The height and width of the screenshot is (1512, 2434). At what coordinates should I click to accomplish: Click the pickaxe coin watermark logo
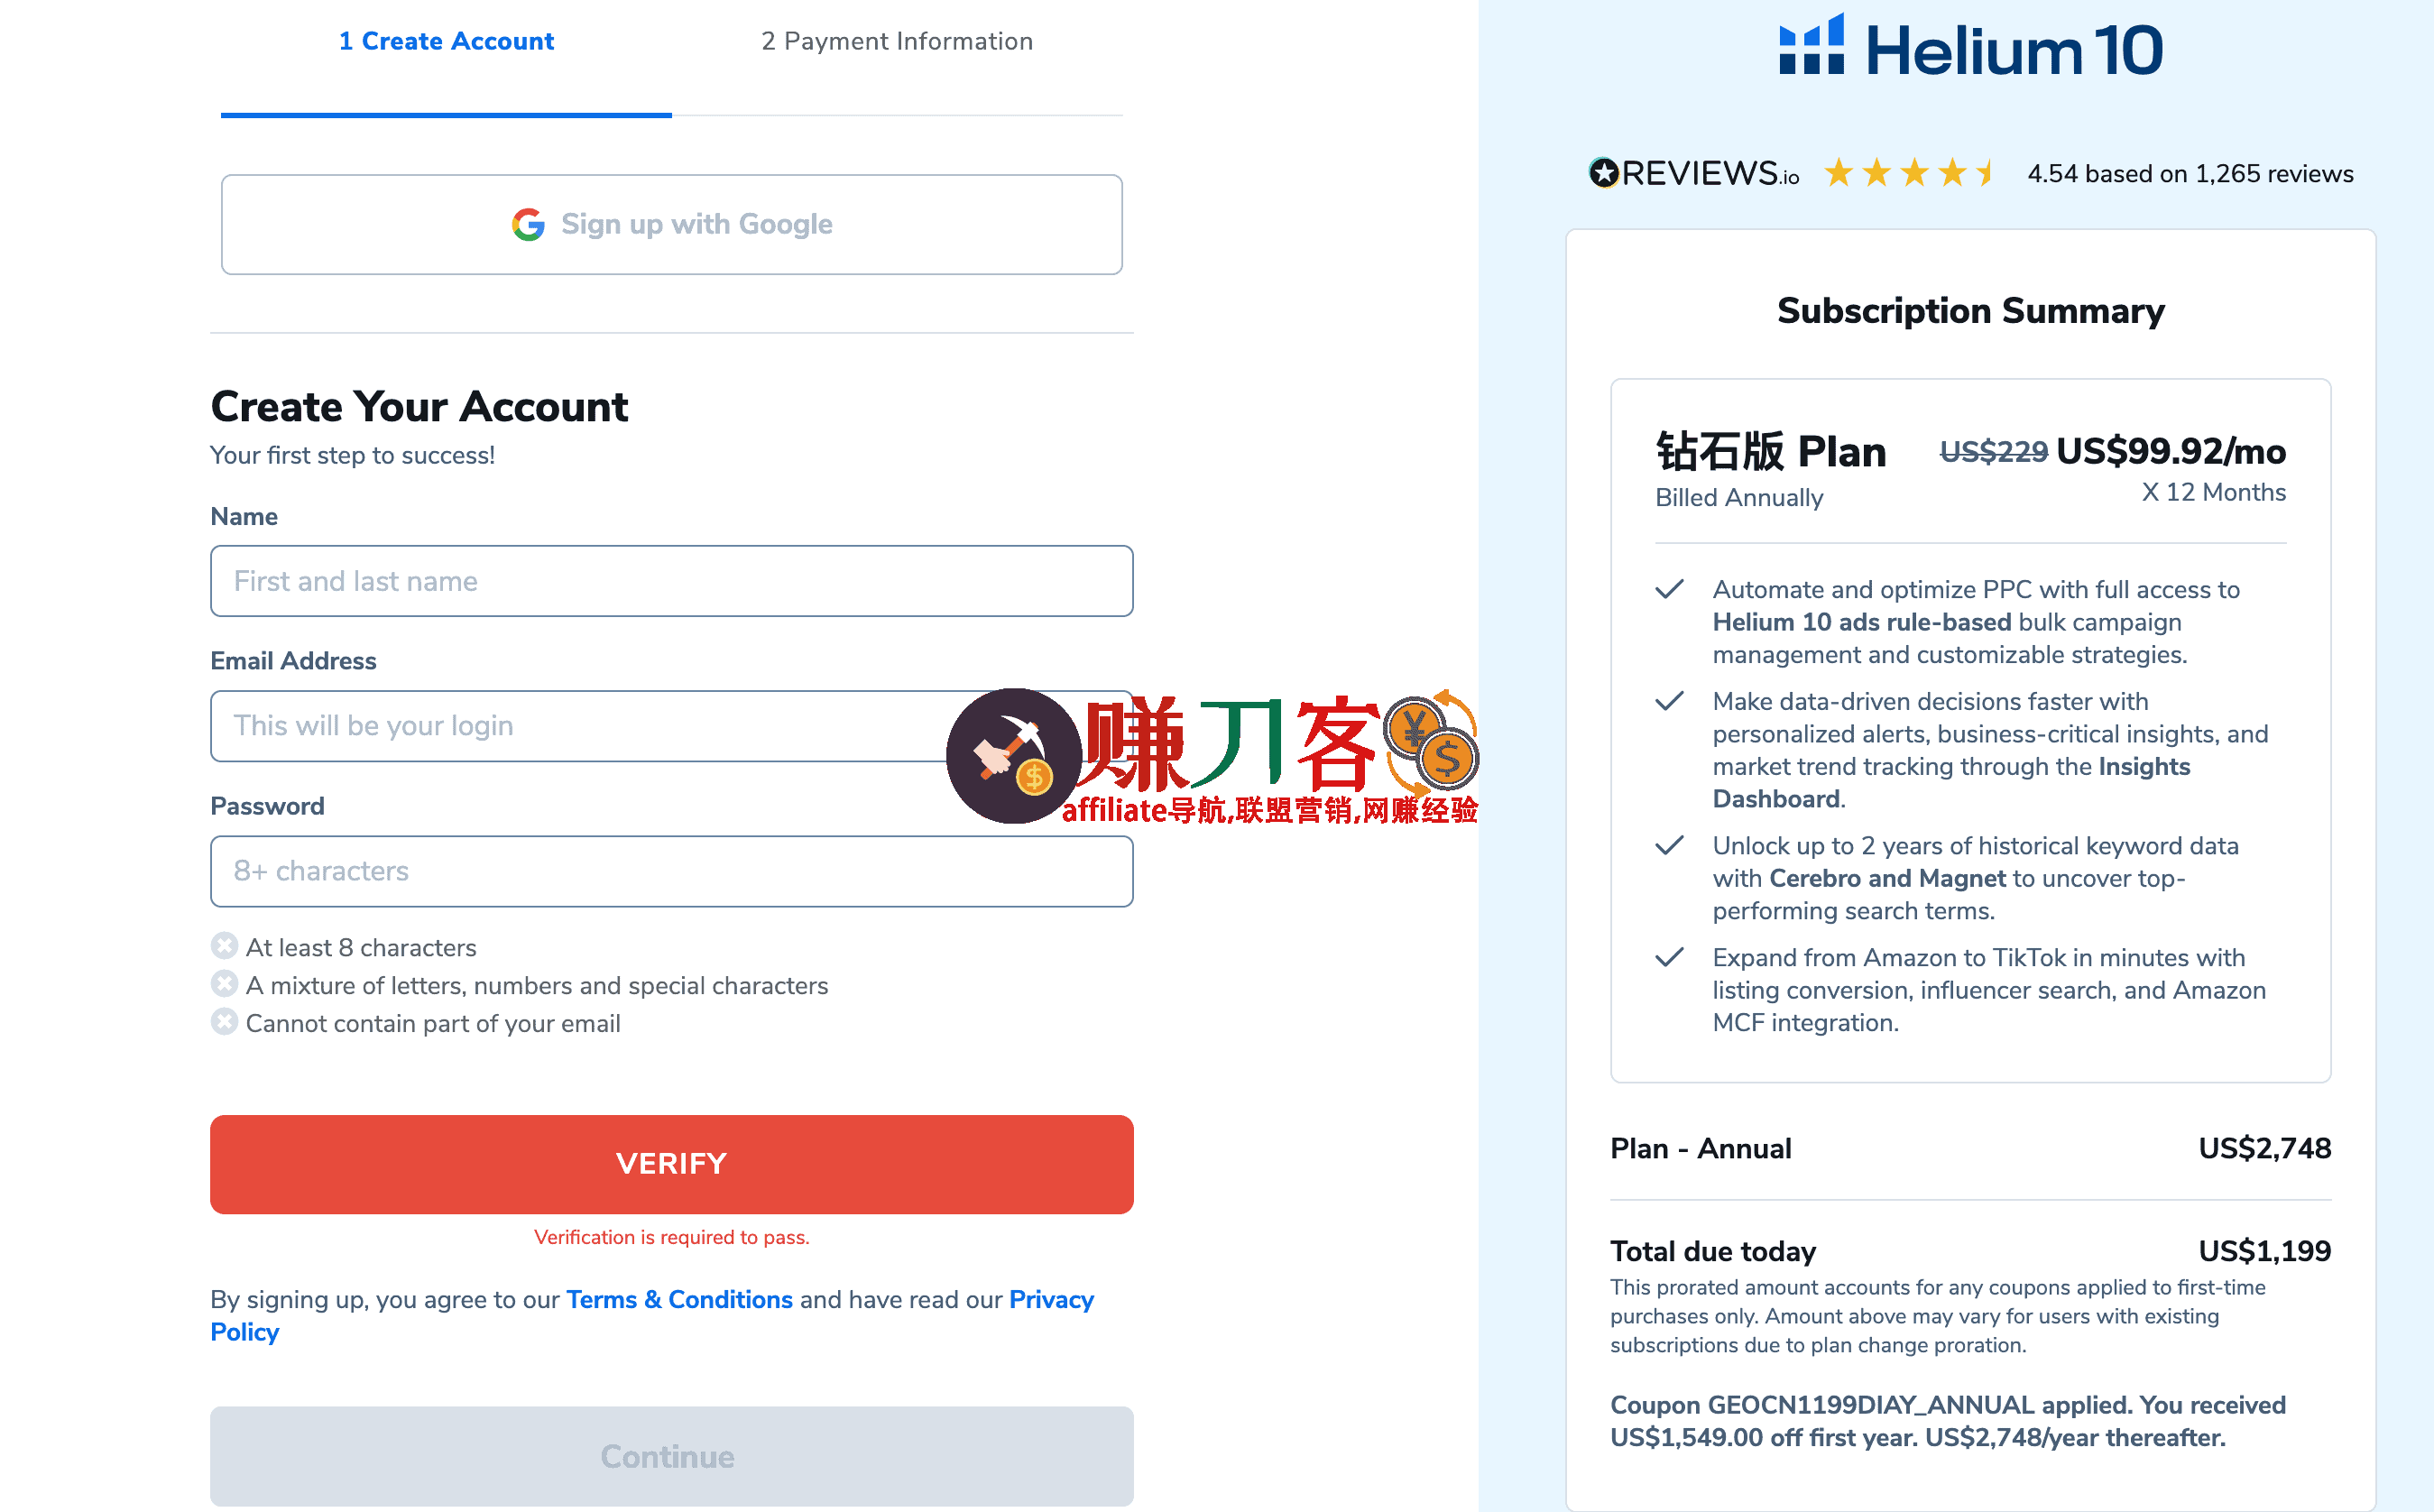coord(1014,756)
